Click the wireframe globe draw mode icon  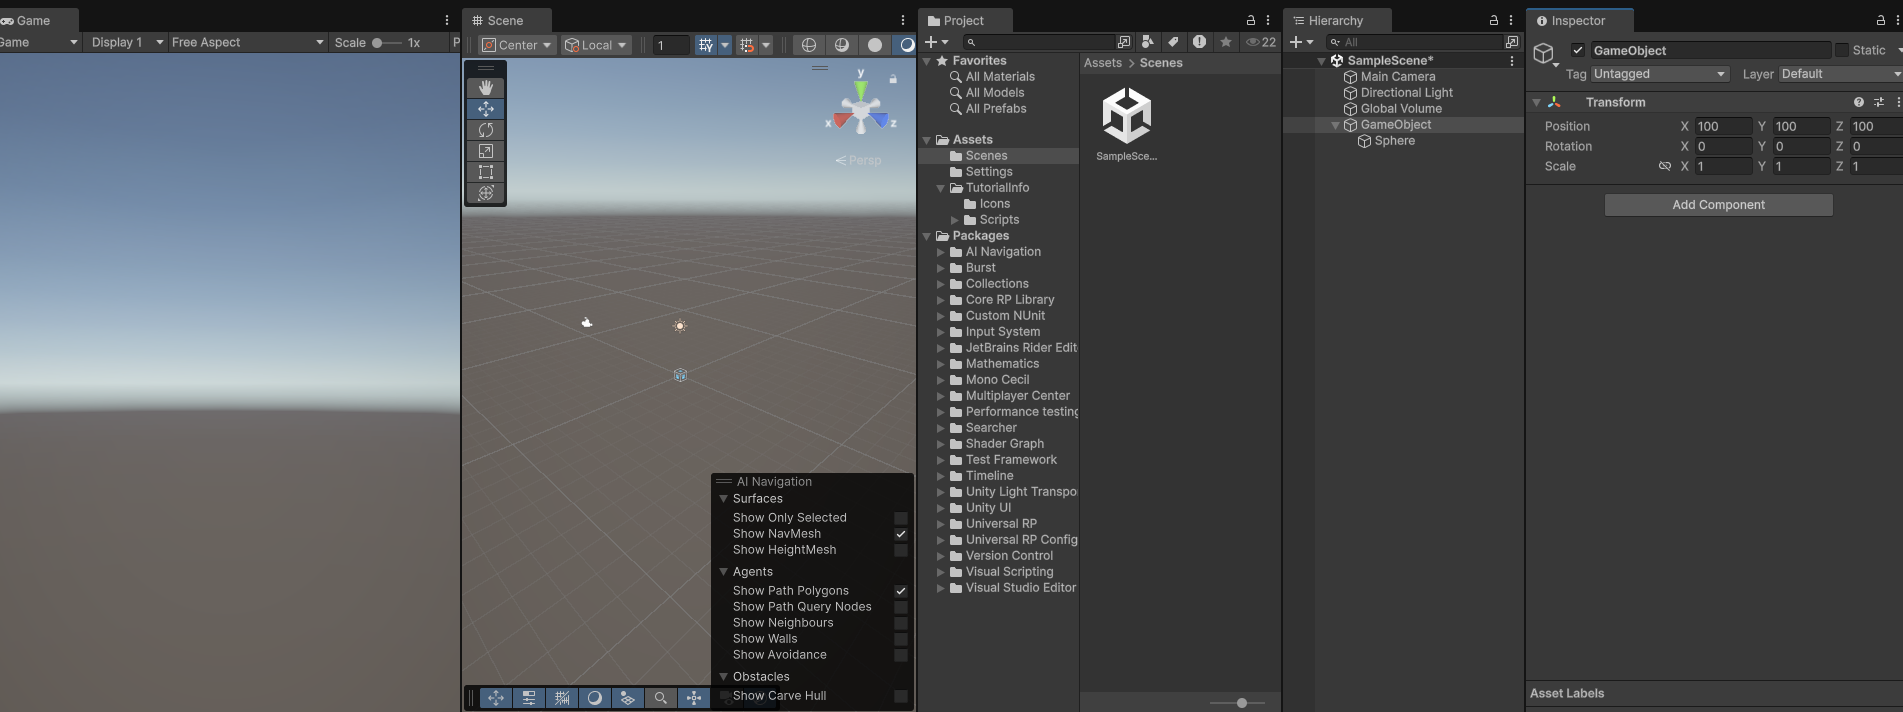(x=809, y=45)
